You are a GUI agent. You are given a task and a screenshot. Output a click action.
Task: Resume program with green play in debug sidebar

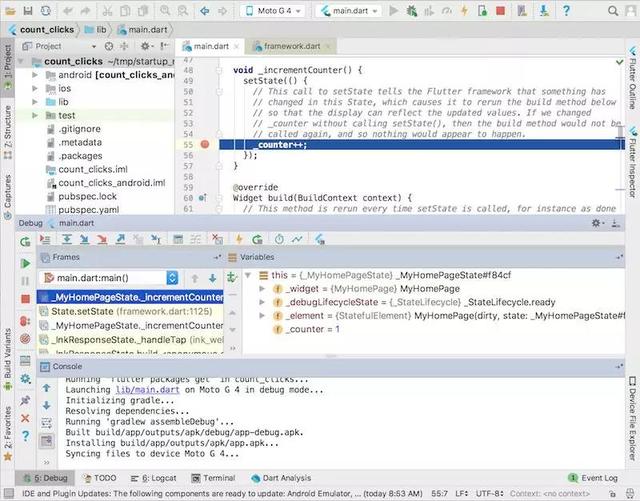pyautogui.click(x=25, y=263)
